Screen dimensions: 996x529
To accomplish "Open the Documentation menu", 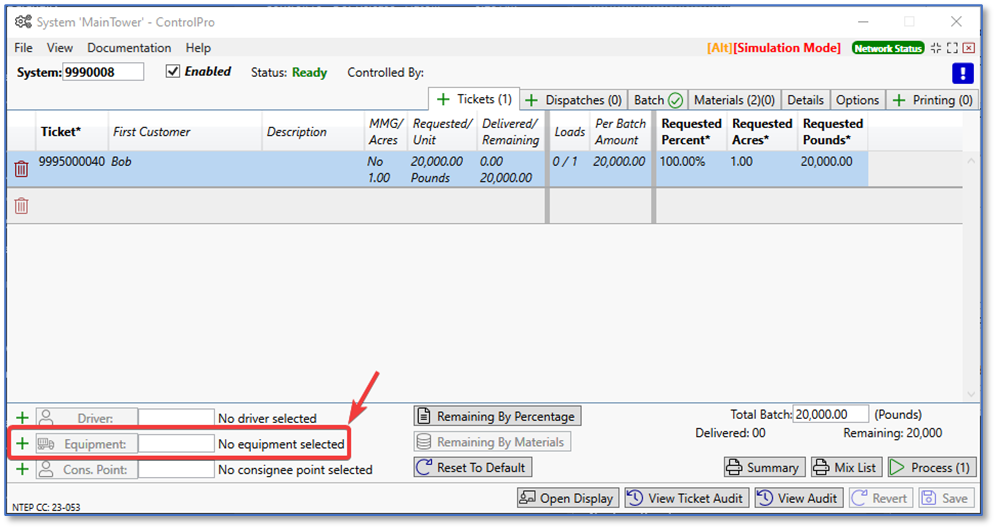I will click(129, 48).
